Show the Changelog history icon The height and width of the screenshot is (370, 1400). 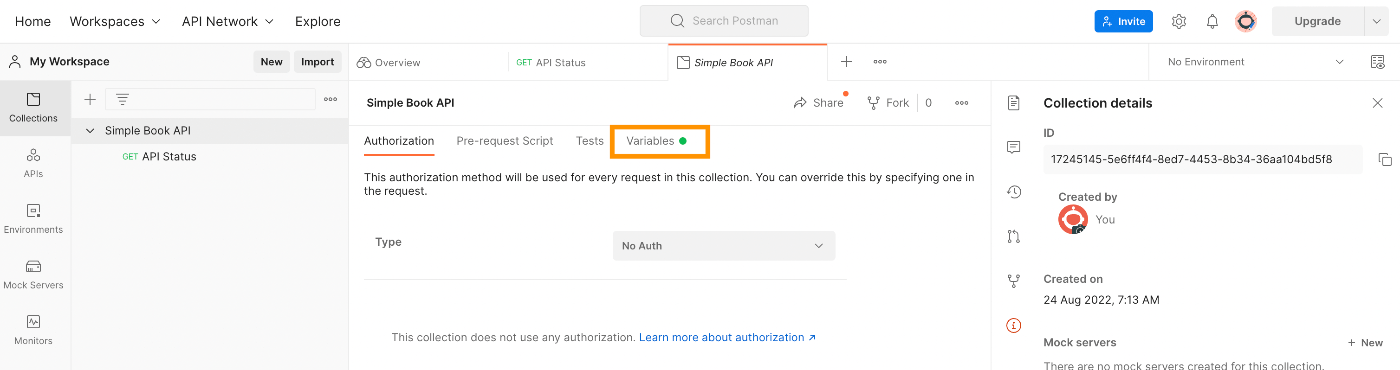[1014, 191]
